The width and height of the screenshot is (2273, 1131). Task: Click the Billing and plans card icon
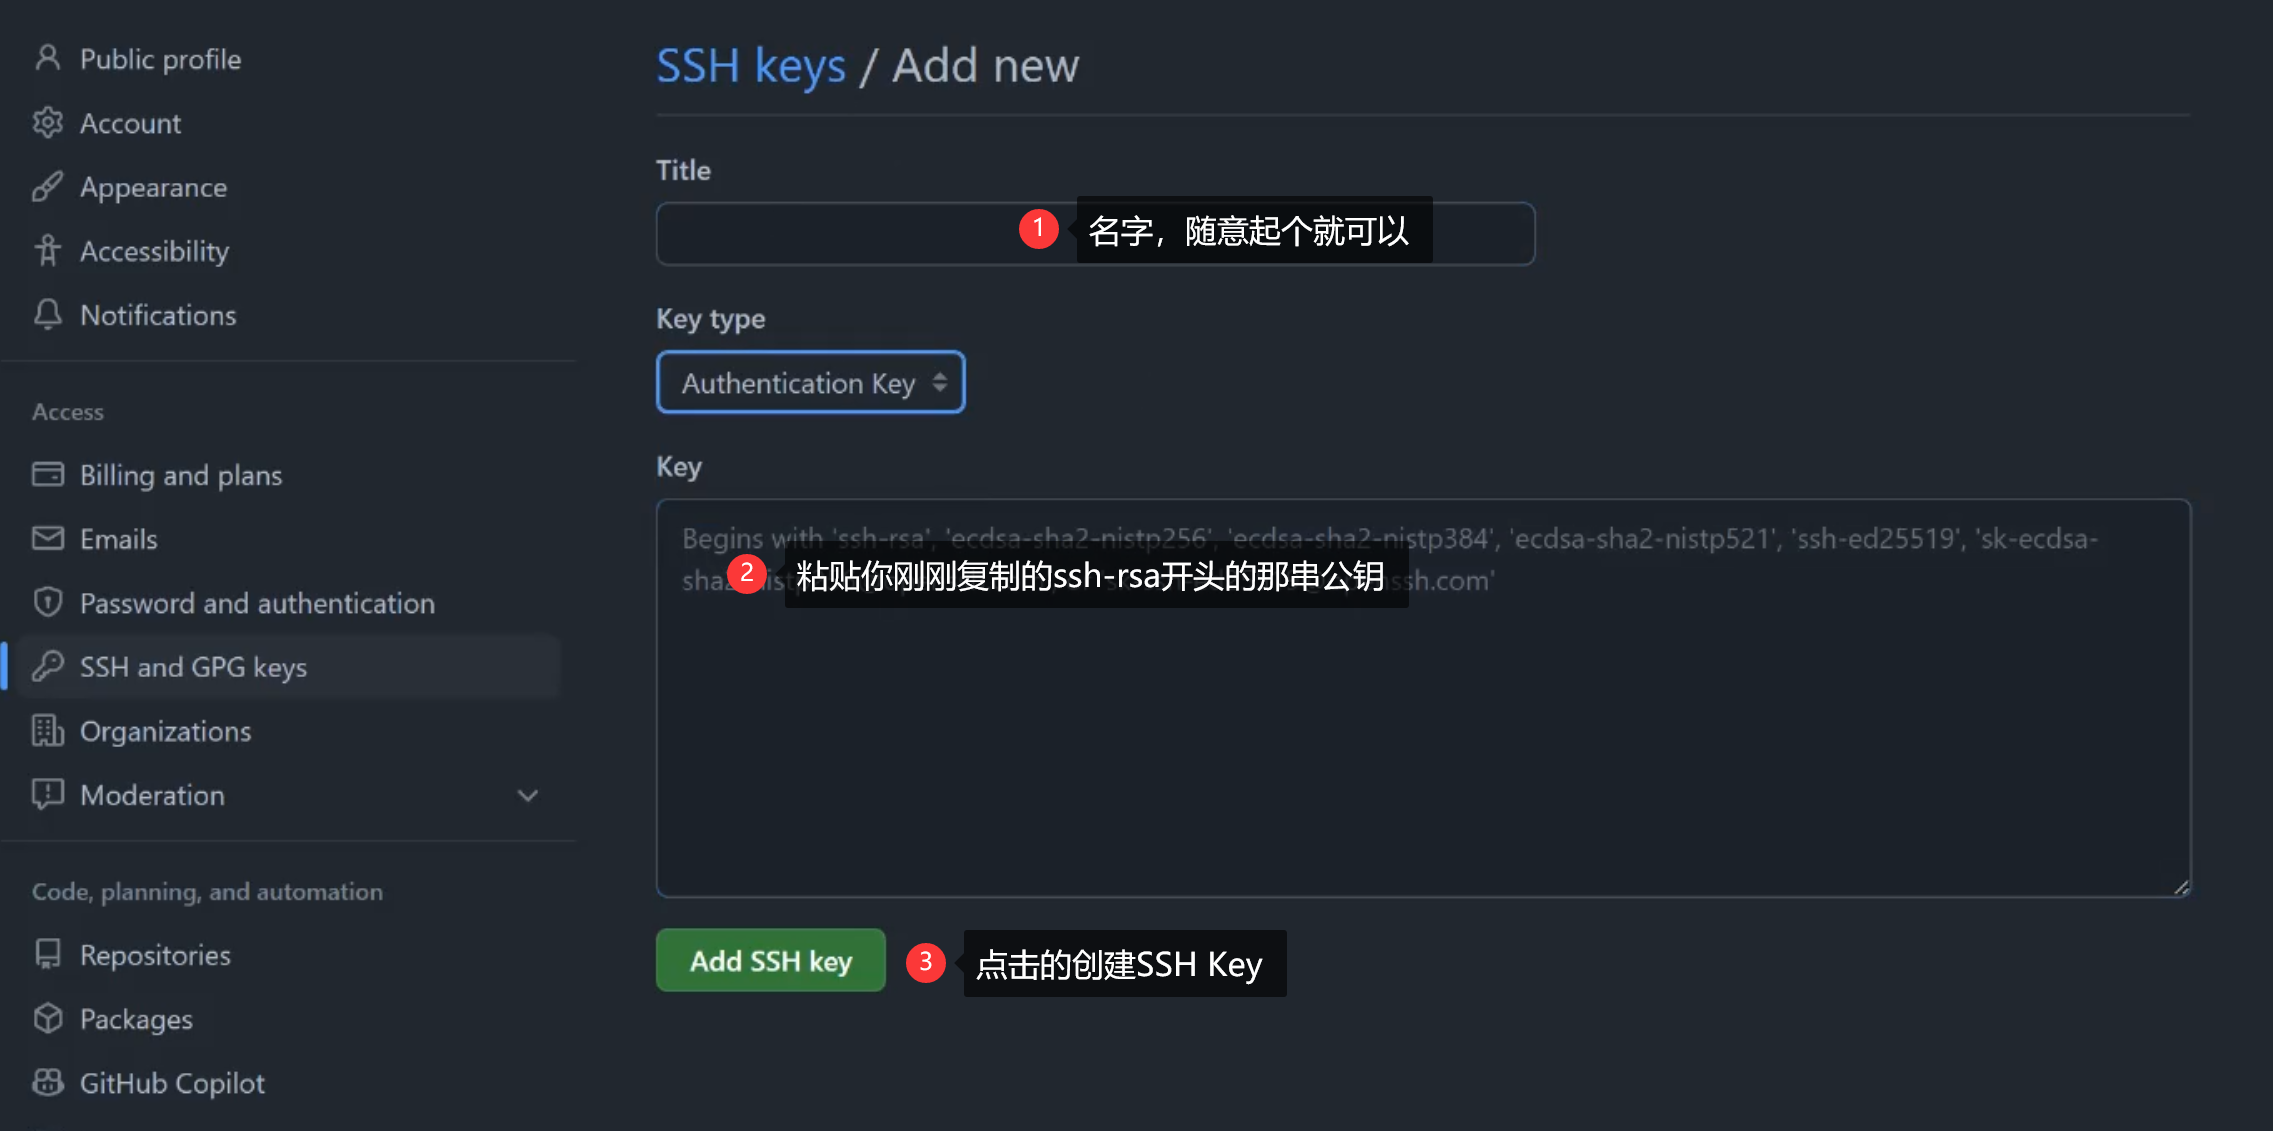(47, 474)
